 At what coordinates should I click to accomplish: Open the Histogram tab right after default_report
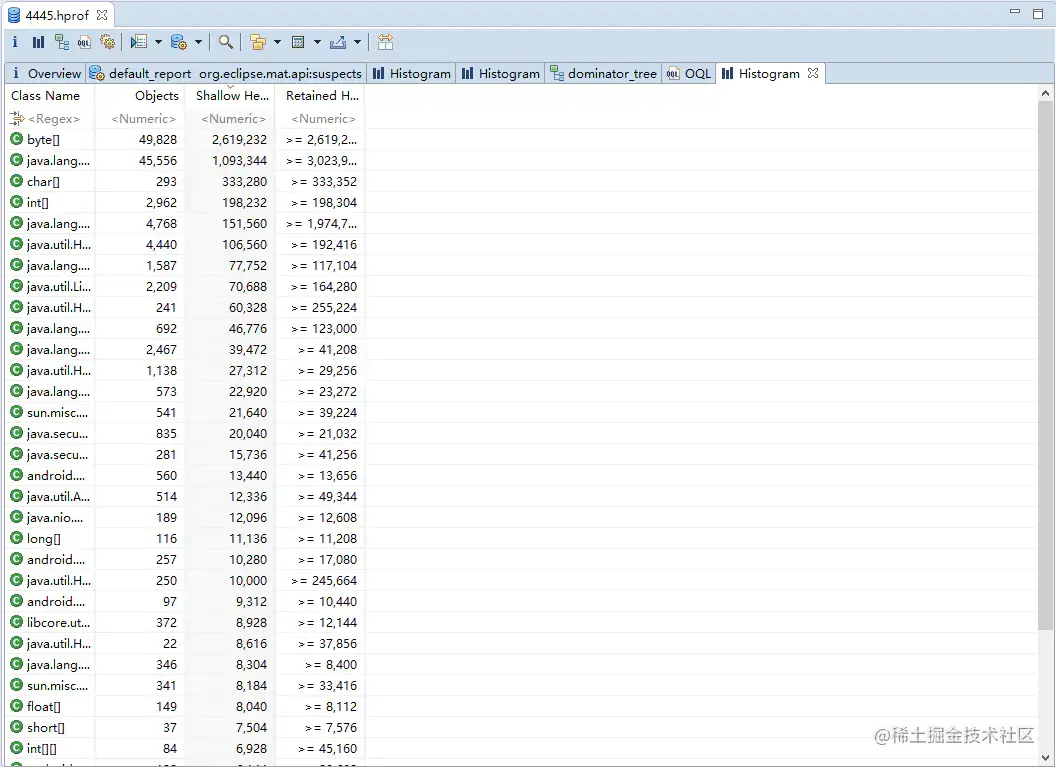[x=411, y=73]
